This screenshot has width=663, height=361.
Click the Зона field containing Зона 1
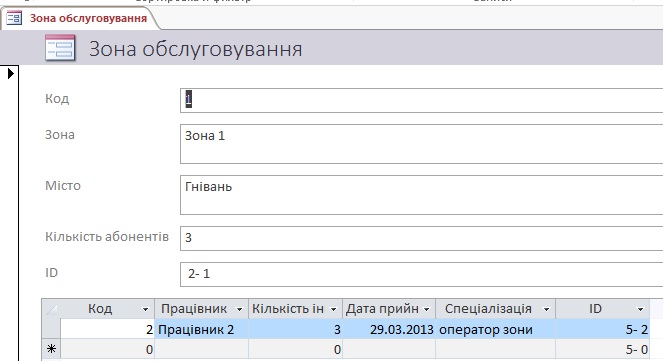pyautogui.click(x=422, y=144)
